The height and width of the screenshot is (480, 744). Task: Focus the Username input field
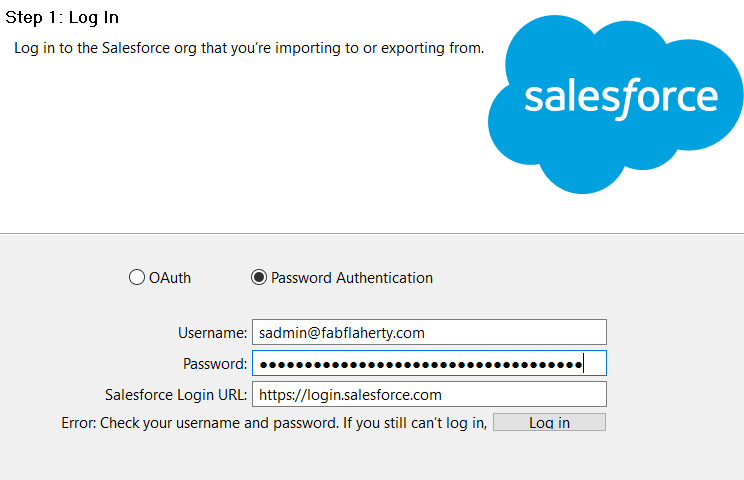429,332
